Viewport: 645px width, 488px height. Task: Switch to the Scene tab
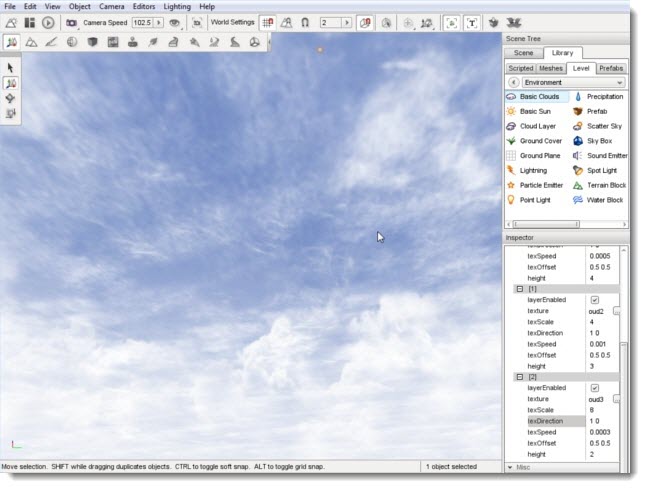click(523, 53)
